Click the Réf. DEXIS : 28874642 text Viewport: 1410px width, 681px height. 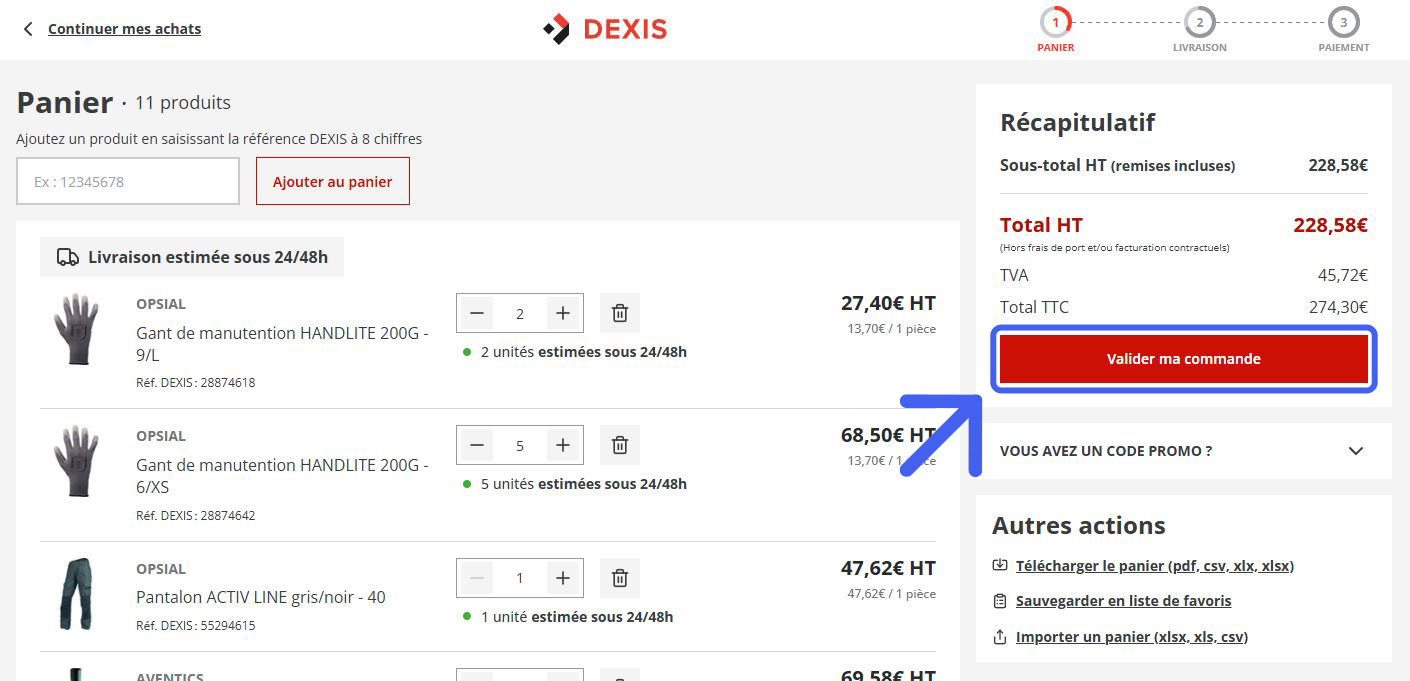point(196,516)
